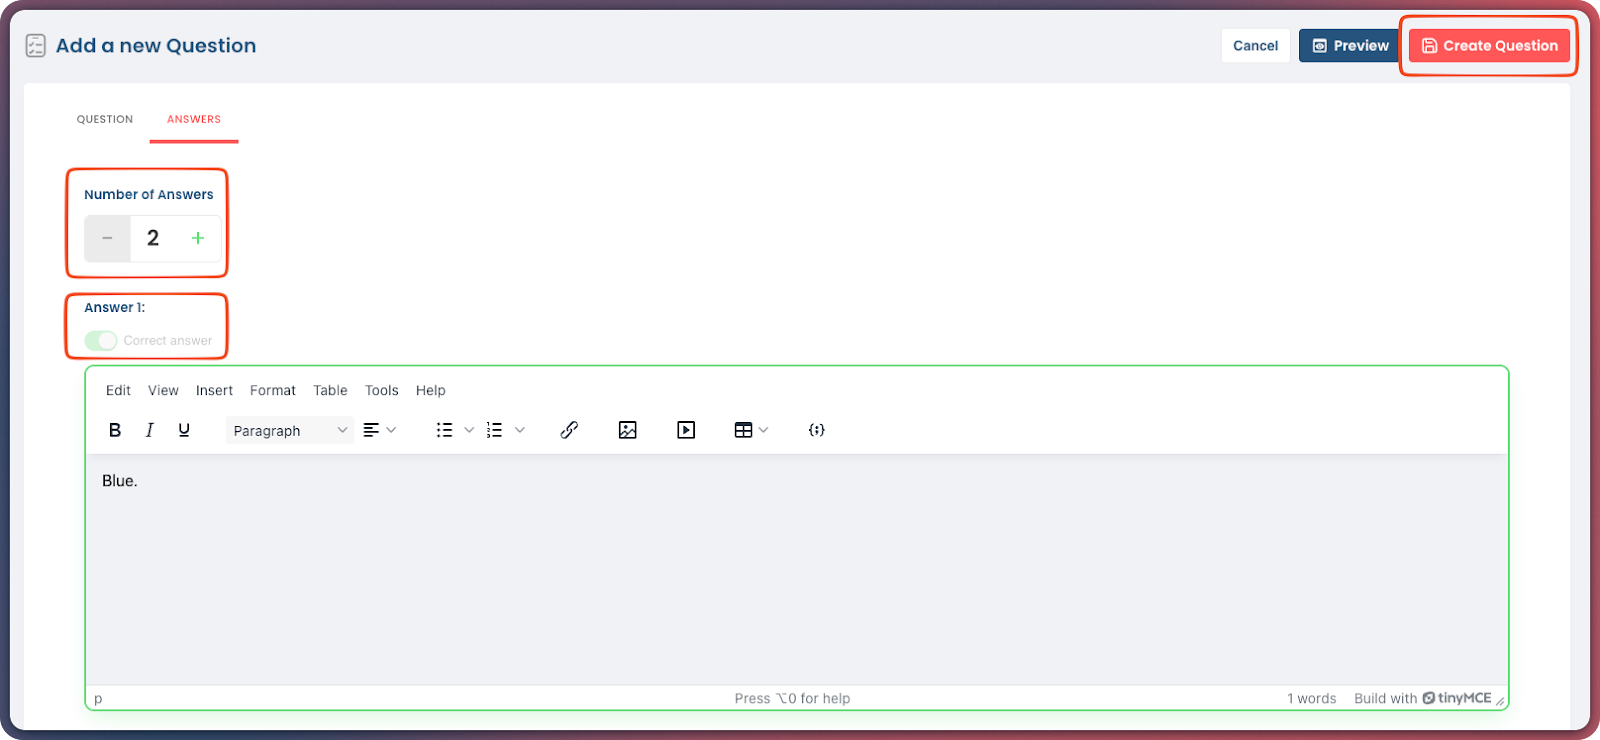Toggle the Correct answer switch

tap(101, 341)
